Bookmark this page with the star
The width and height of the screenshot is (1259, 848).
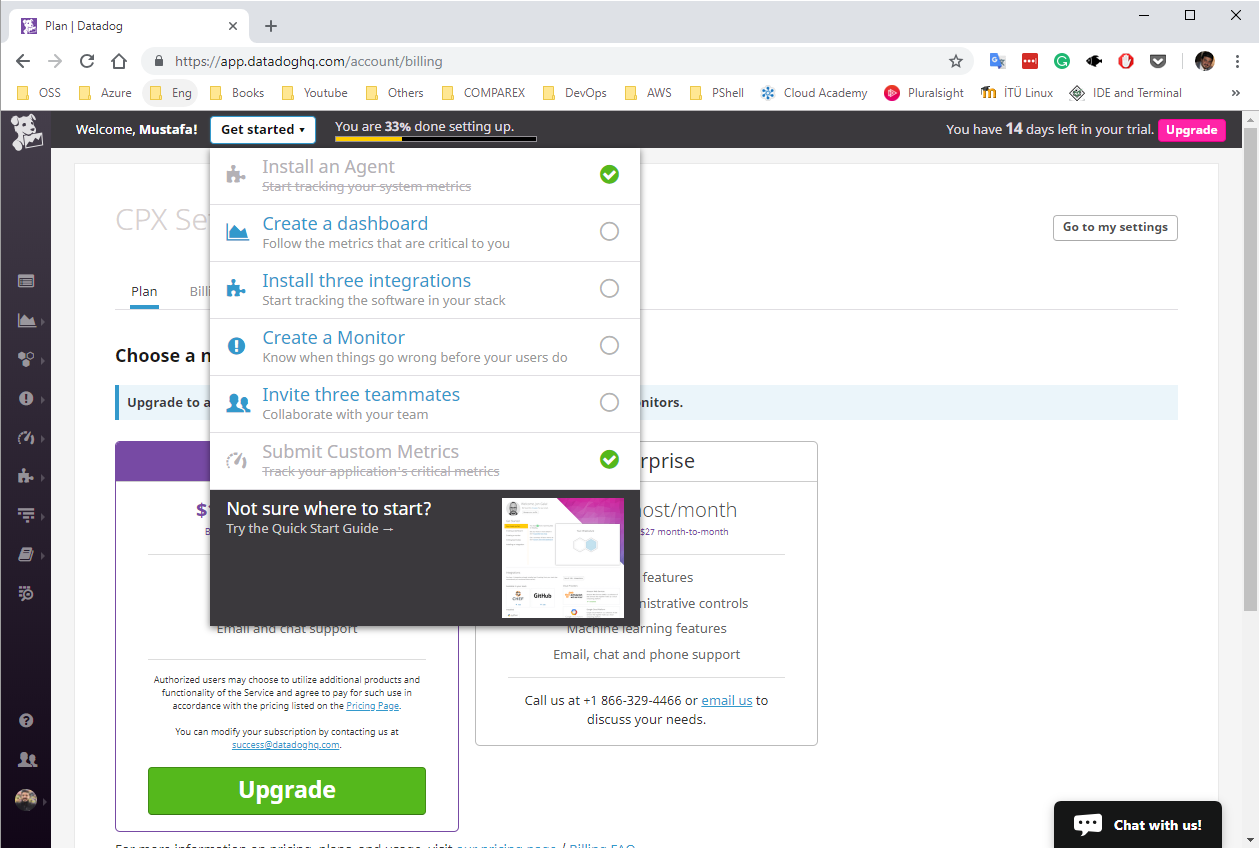956,61
